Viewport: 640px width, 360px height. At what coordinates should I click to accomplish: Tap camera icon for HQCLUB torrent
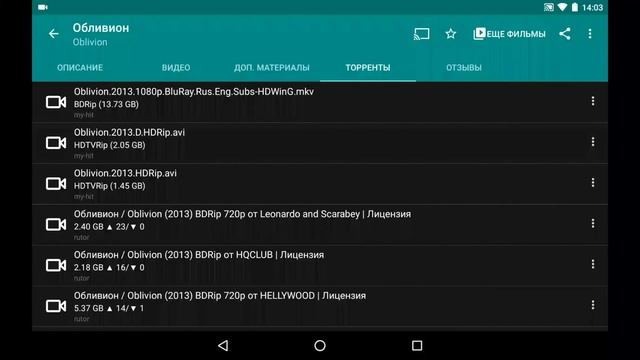click(x=56, y=265)
